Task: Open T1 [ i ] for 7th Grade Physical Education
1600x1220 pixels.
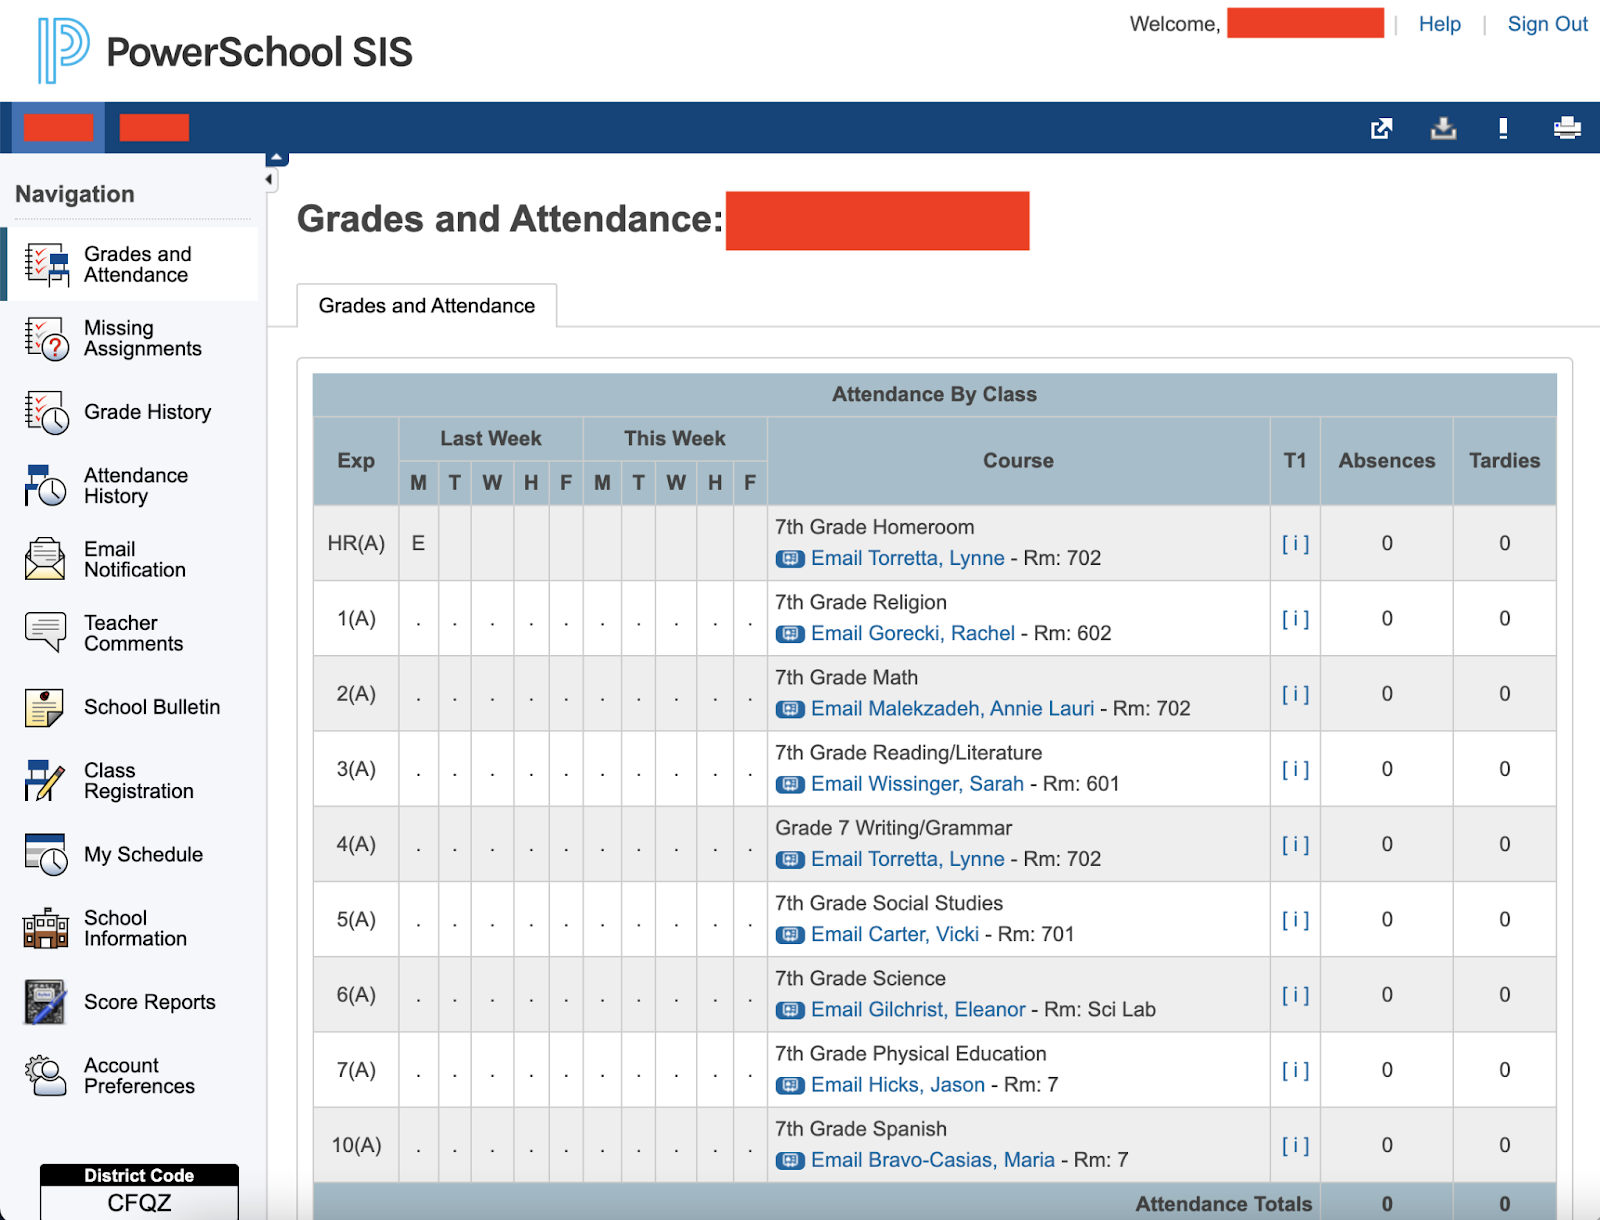Action: pyautogui.click(x=1295, y=1070)
